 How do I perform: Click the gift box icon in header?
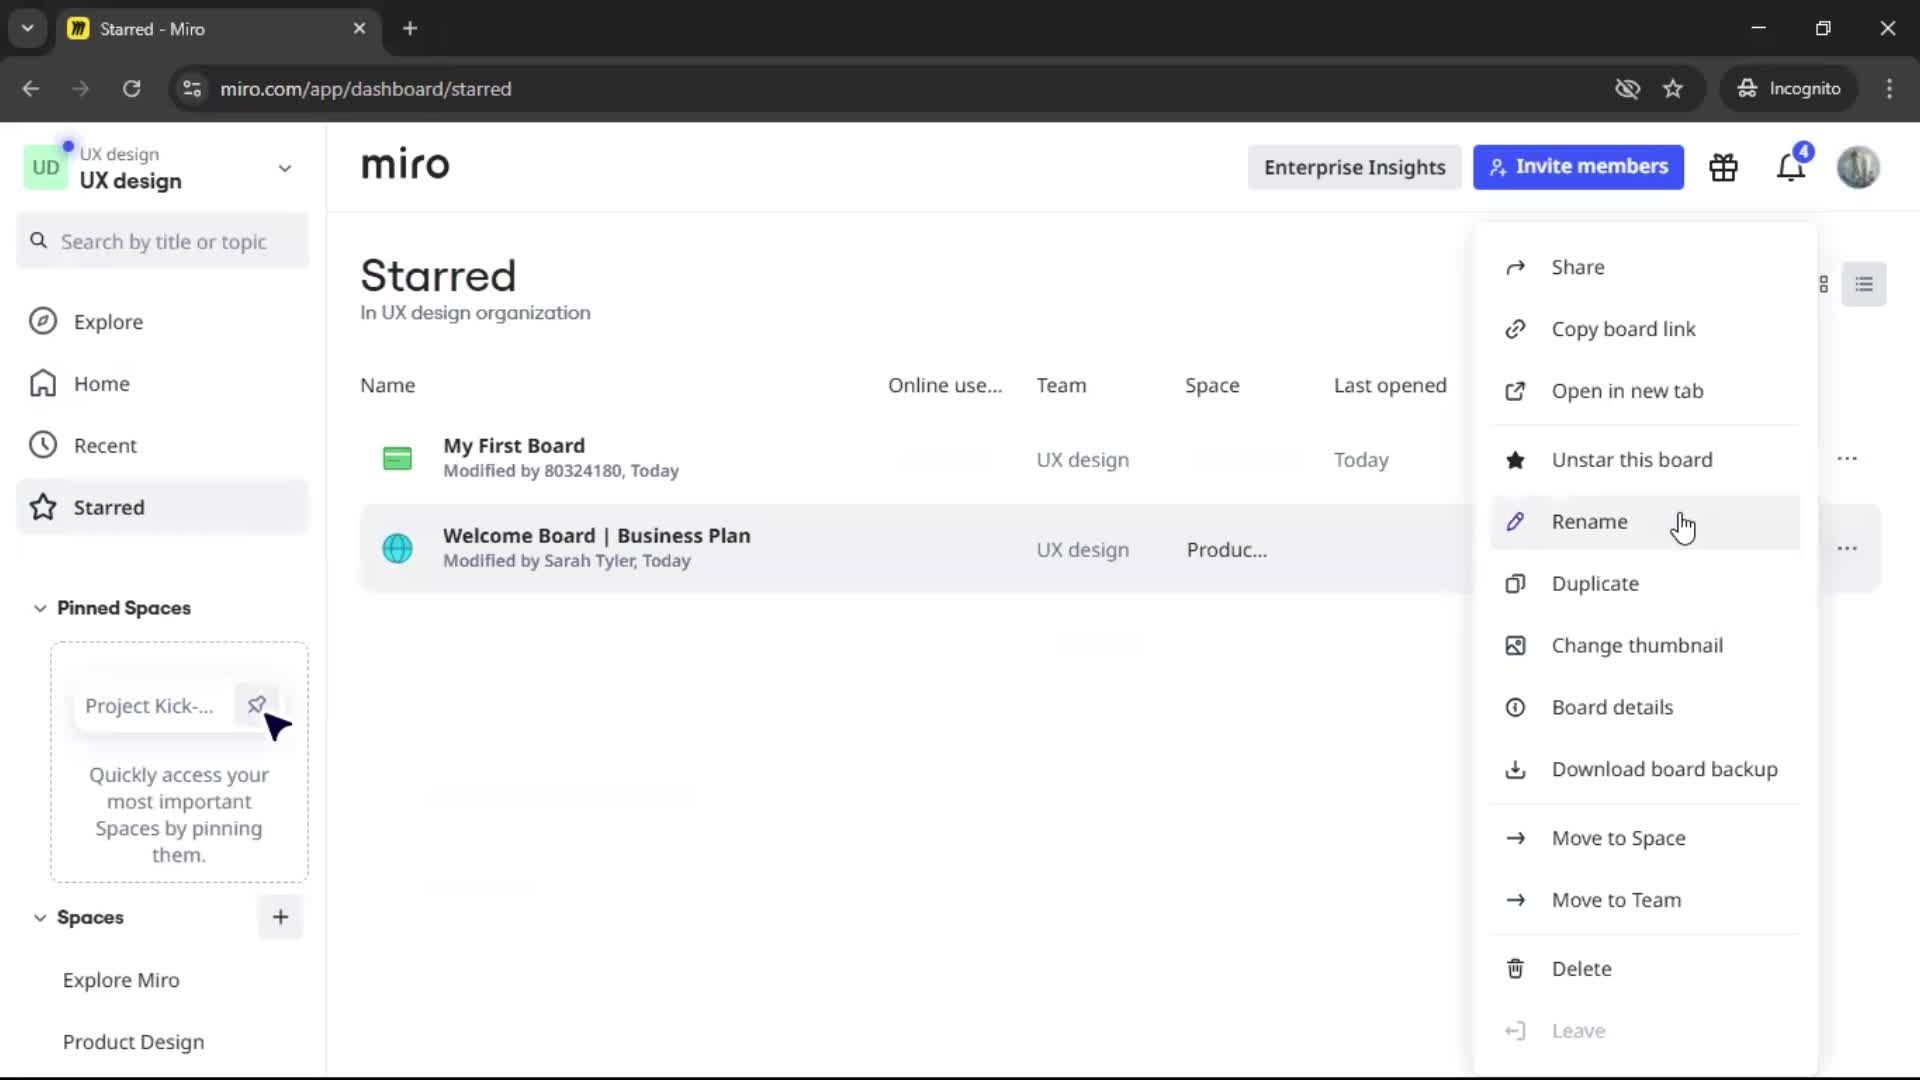(1723, 167)
